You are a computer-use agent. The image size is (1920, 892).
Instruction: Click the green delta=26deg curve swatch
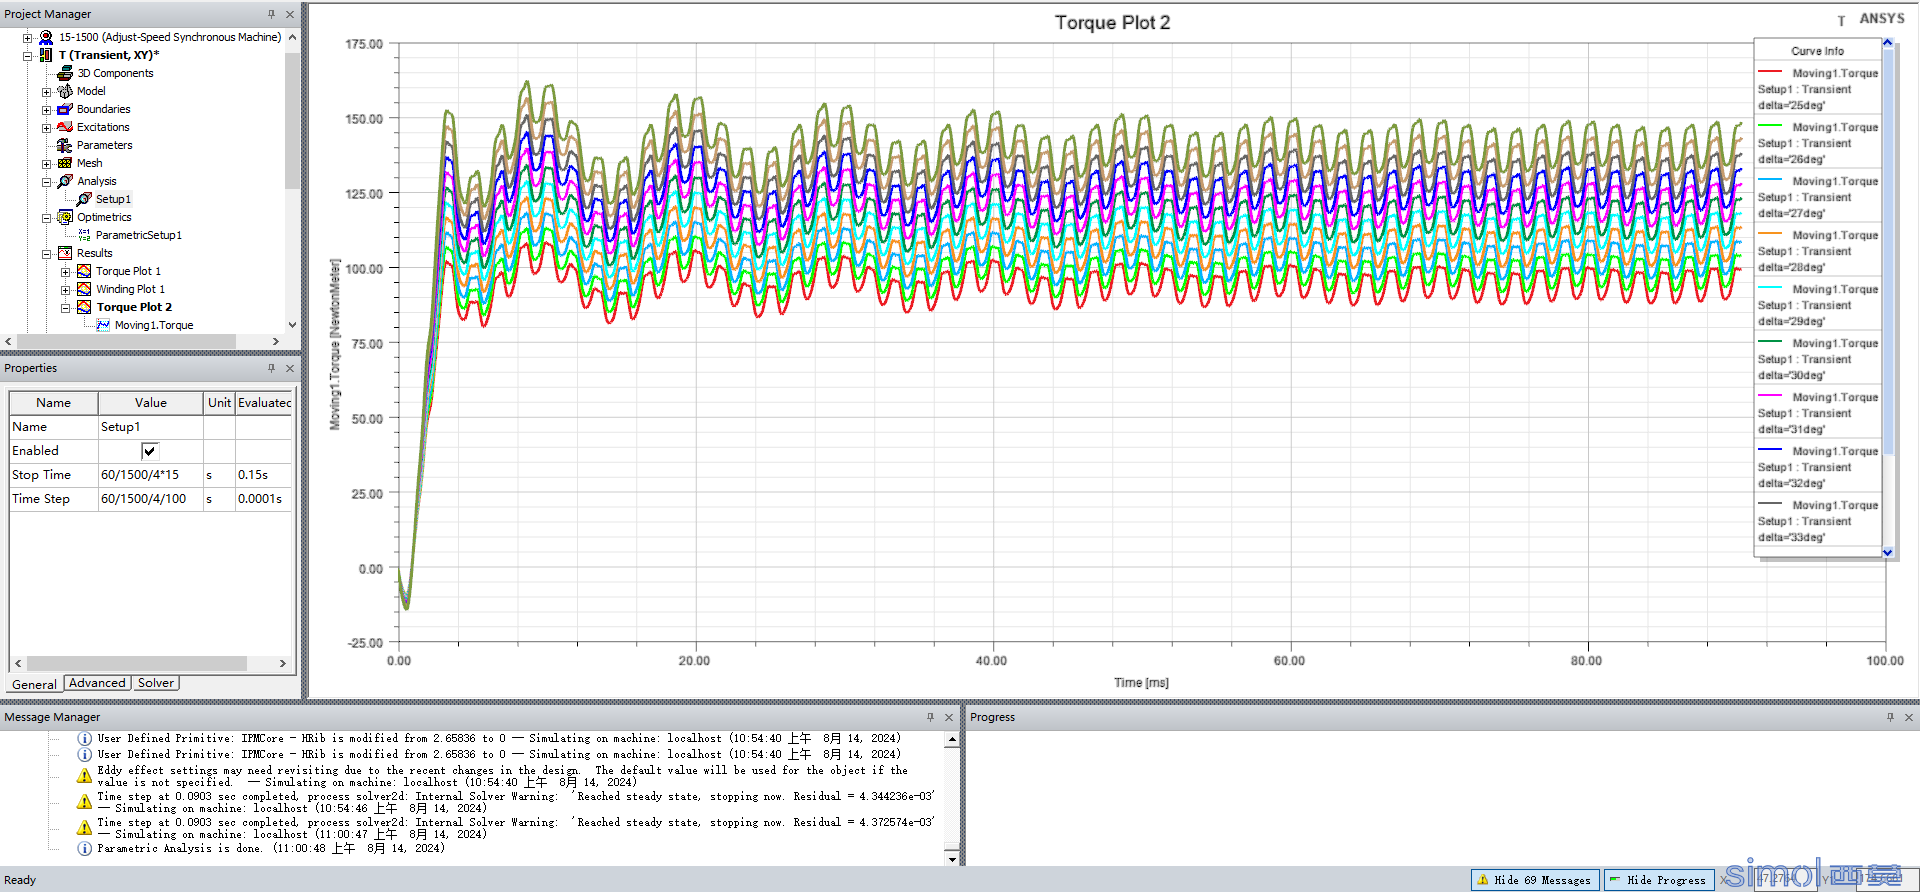point(1770,126)
